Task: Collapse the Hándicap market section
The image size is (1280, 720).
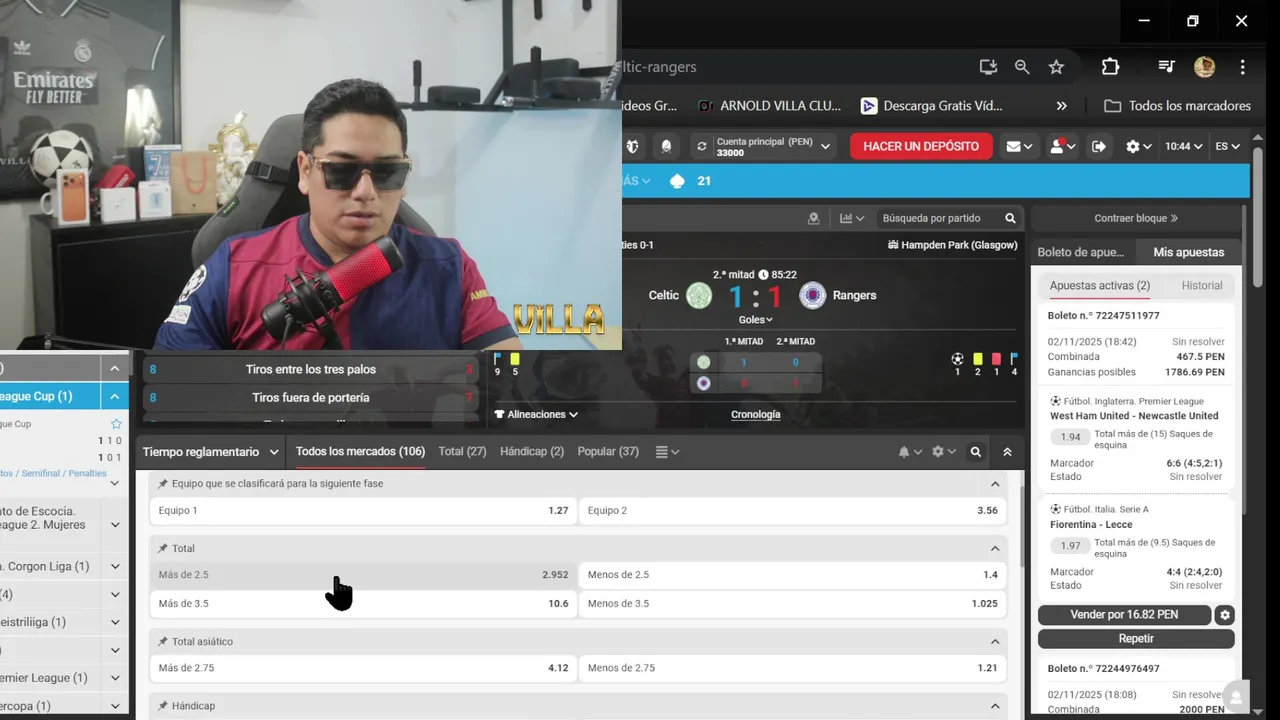Action: point(995,706)
